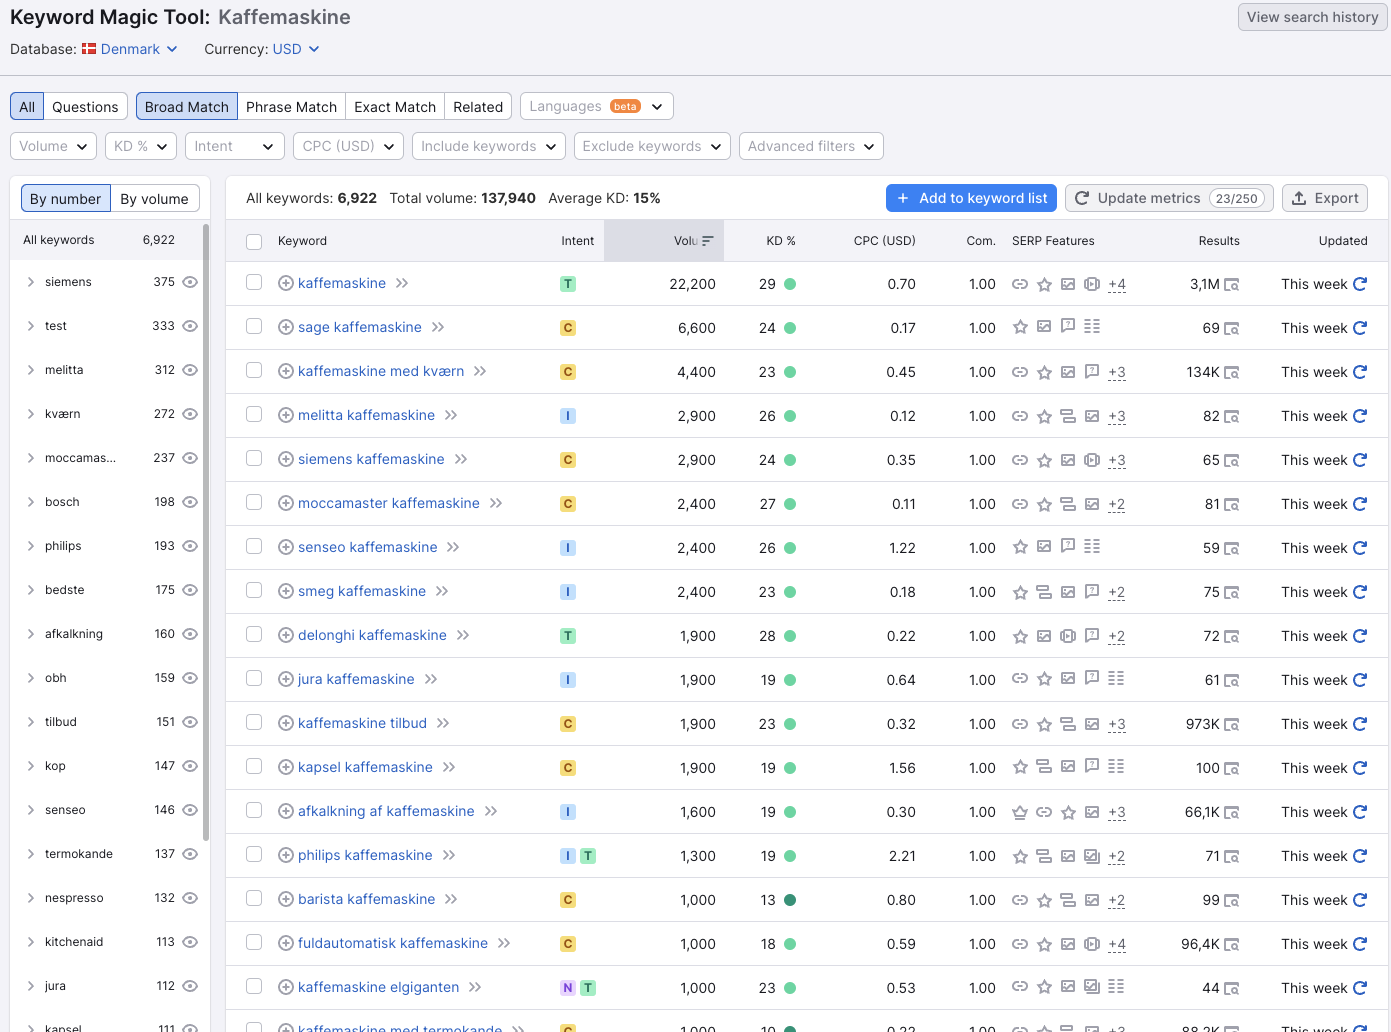Screen dimensions: 1391x1032
Task: Check the melitta kaffemaskine checkbox
Action: tap(254, 415)
